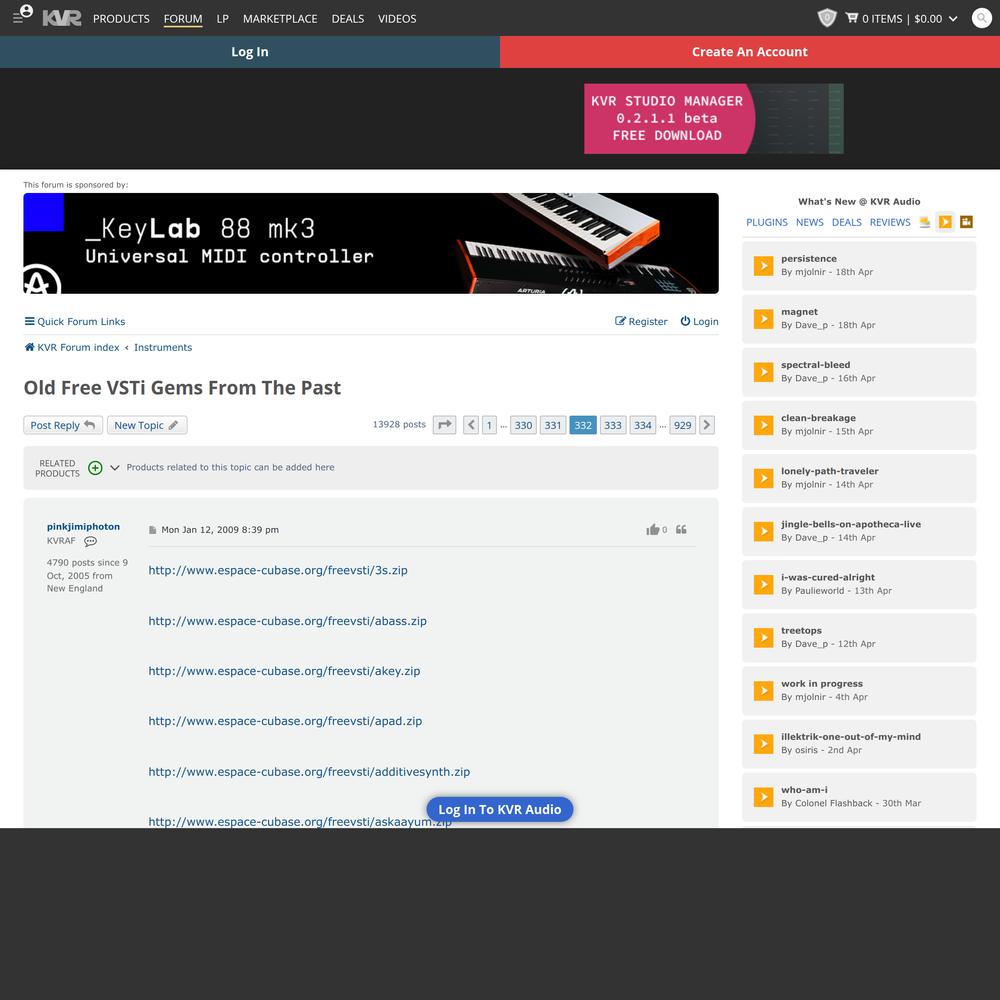The height and width of the screenshot is (1000, 1000).
Task: Click the jump-to-page arrow icon
Action: pos(444,425)
